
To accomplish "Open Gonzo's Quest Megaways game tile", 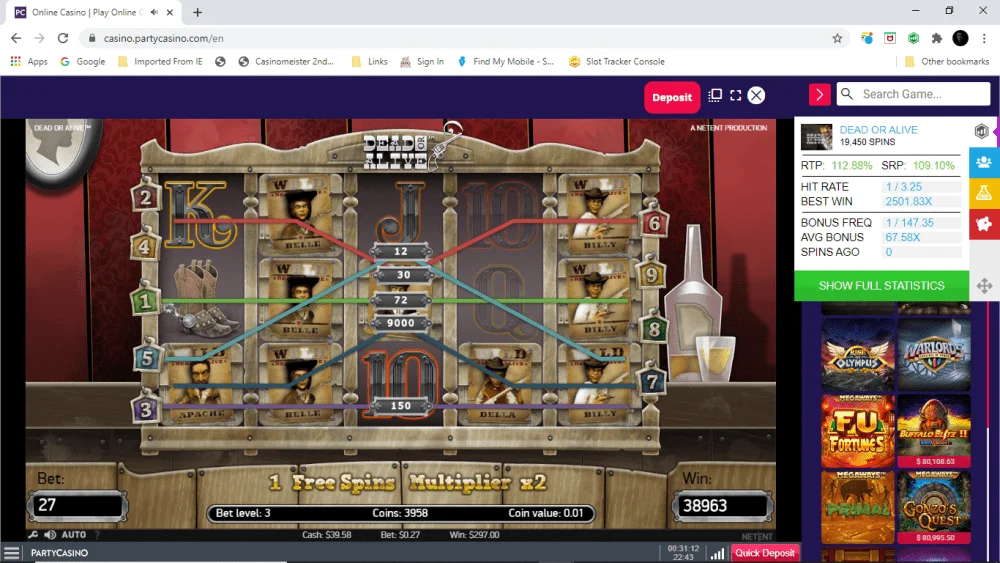I will [934, 508].
